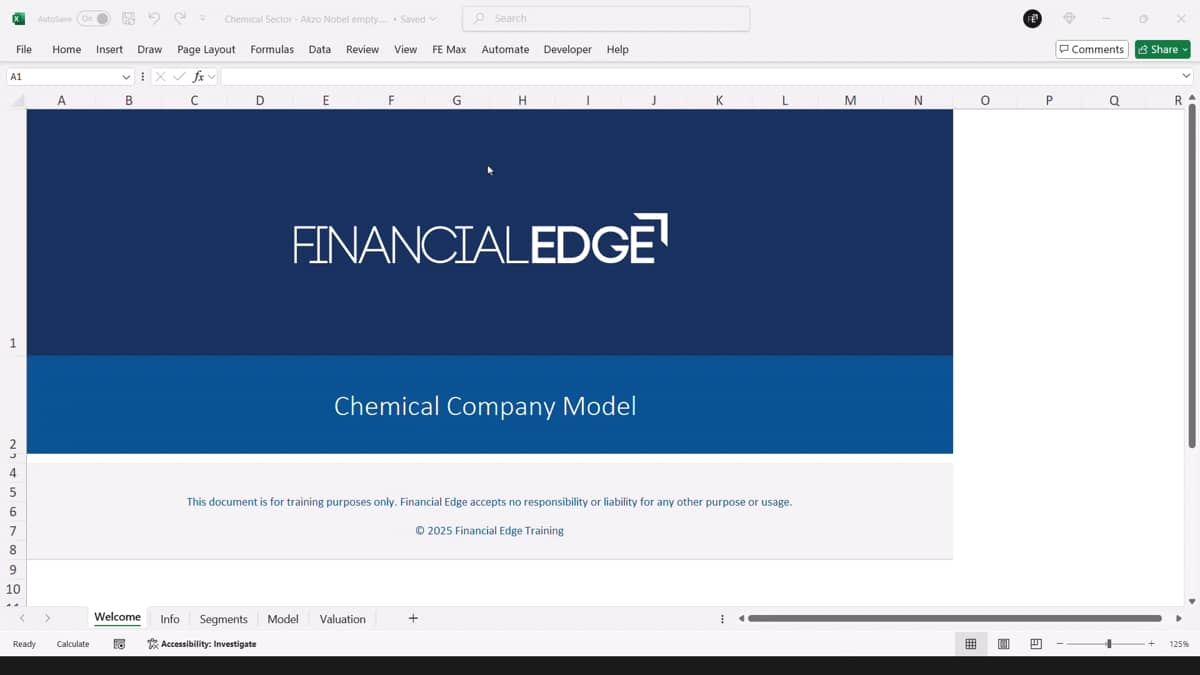This screenshot has height=675, width=1200.
Task: Select the Formulas ribbon tab
Action: coord(272,49)
